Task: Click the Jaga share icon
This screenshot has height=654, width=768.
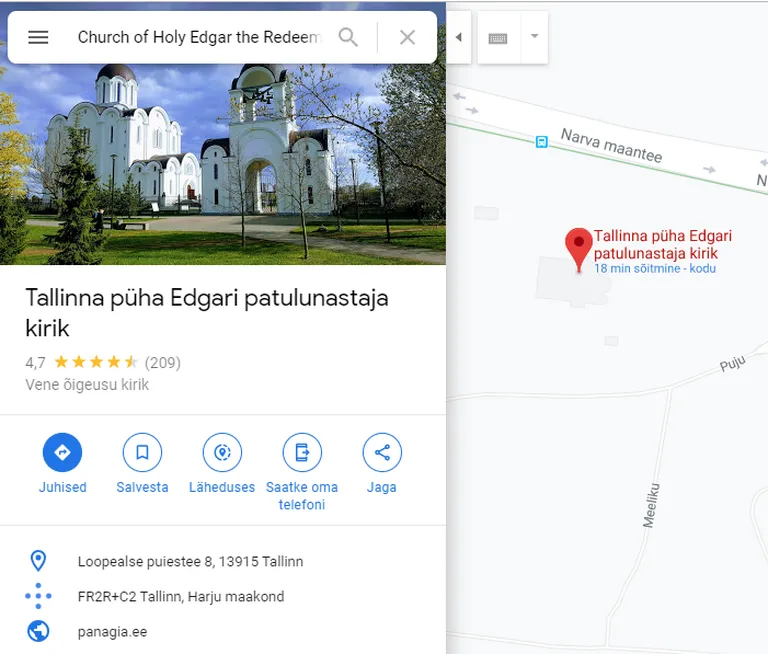Action: [382, 452]
